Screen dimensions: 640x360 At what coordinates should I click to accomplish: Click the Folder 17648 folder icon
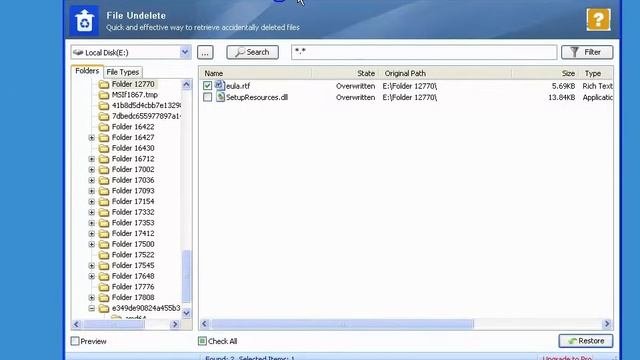click(104, 276)
